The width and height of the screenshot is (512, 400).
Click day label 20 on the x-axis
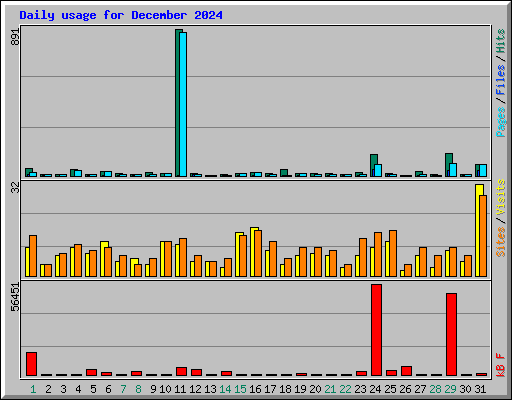point(315,389)
